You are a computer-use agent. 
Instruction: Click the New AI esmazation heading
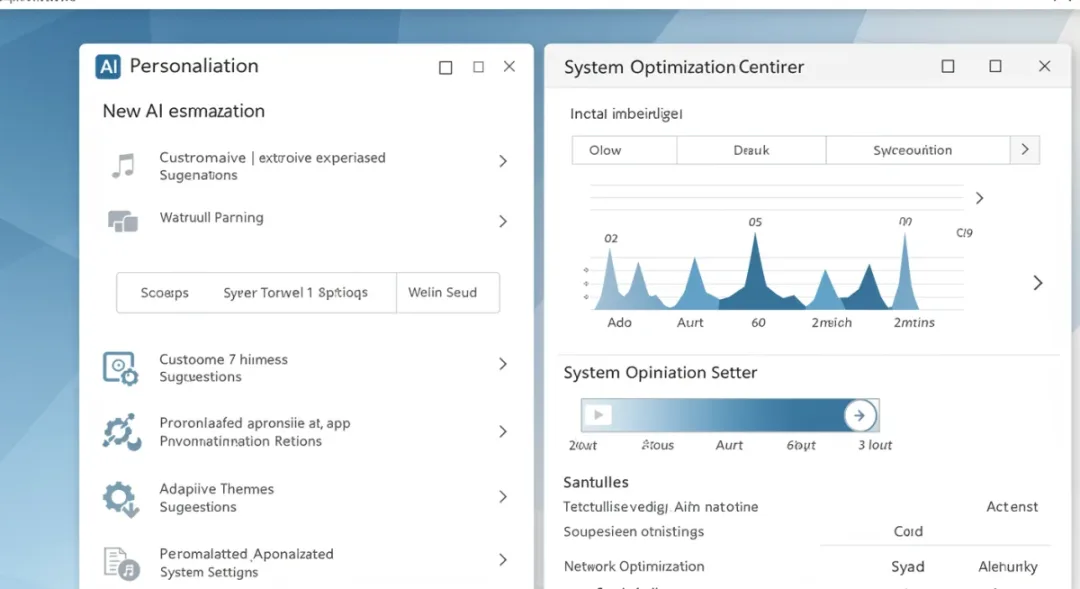pyautogui.click(x=183, y=111)
